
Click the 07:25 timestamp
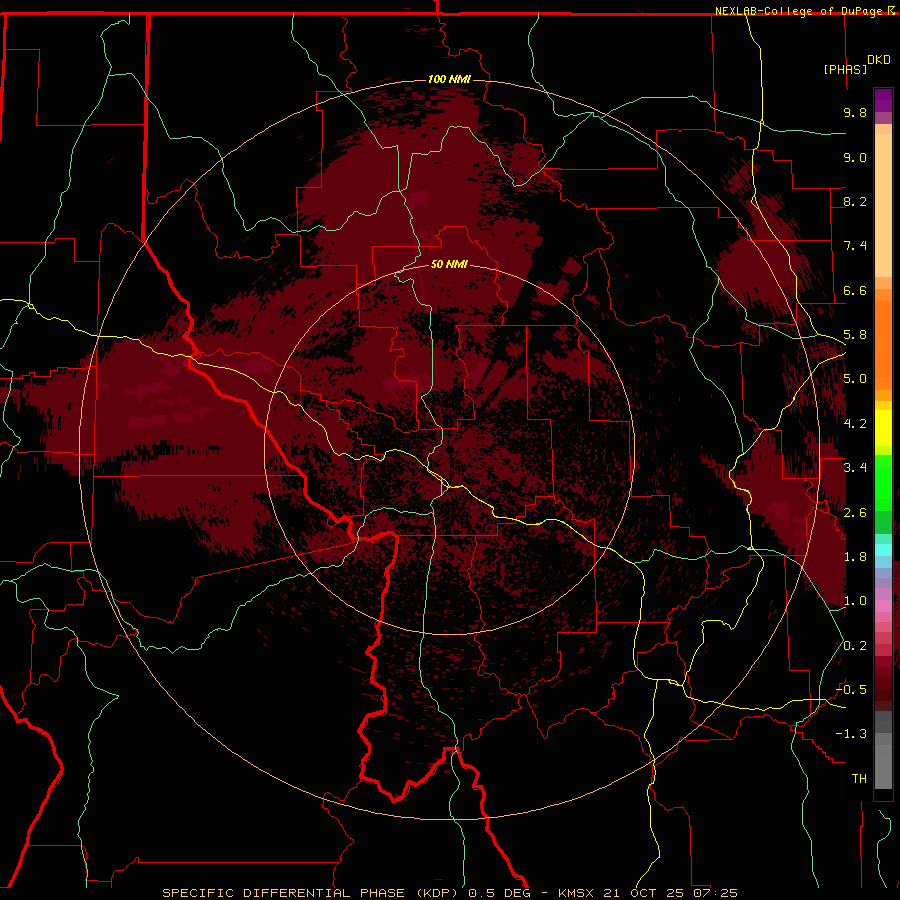click(715, 893)
